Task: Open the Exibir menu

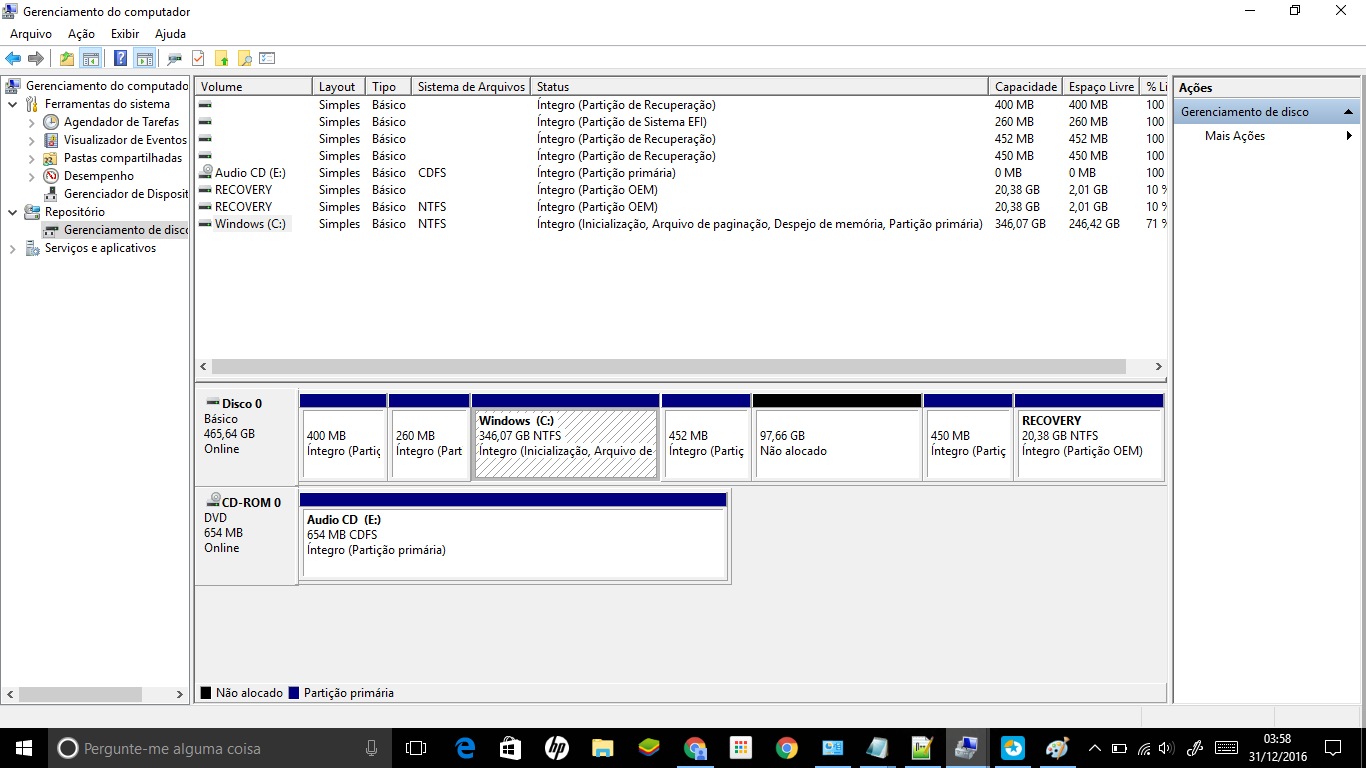Action: (x=125, y=34)
